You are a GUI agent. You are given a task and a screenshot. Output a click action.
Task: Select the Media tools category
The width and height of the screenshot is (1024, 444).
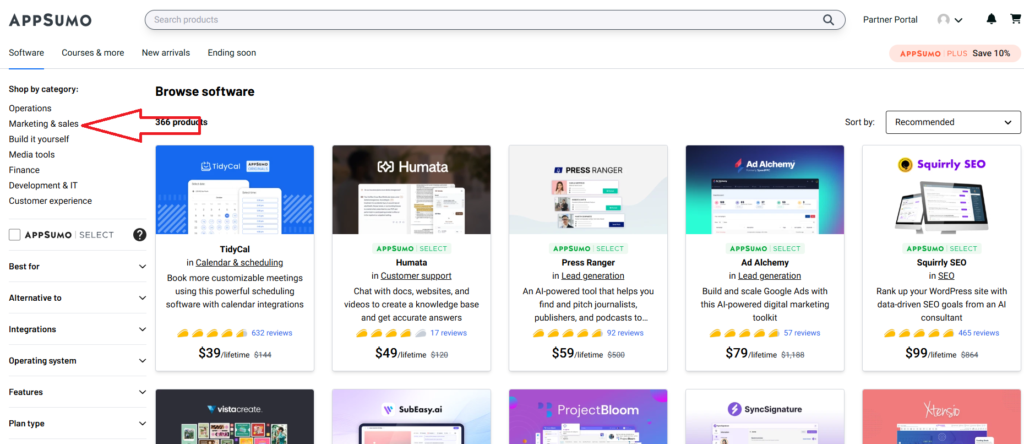31,155
